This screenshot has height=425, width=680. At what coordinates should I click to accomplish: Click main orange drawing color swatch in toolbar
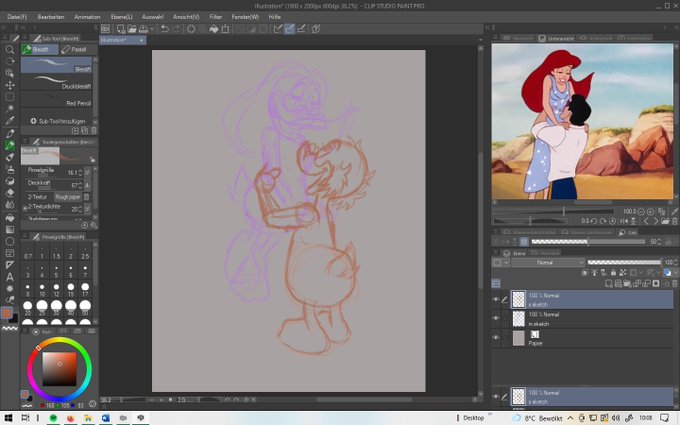[7, 313]
